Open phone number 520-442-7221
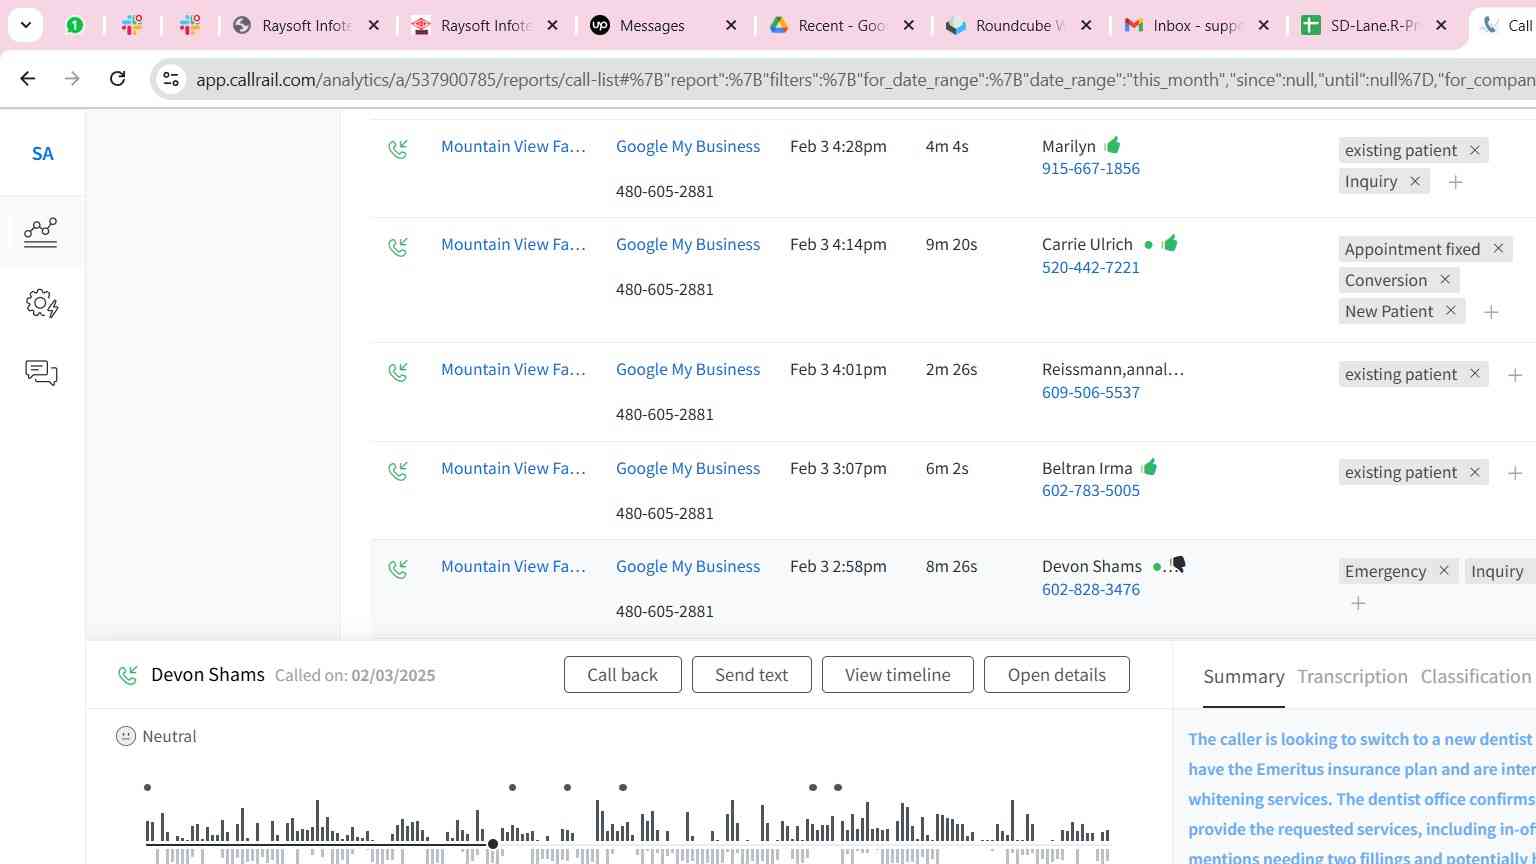 (1091, 267)
